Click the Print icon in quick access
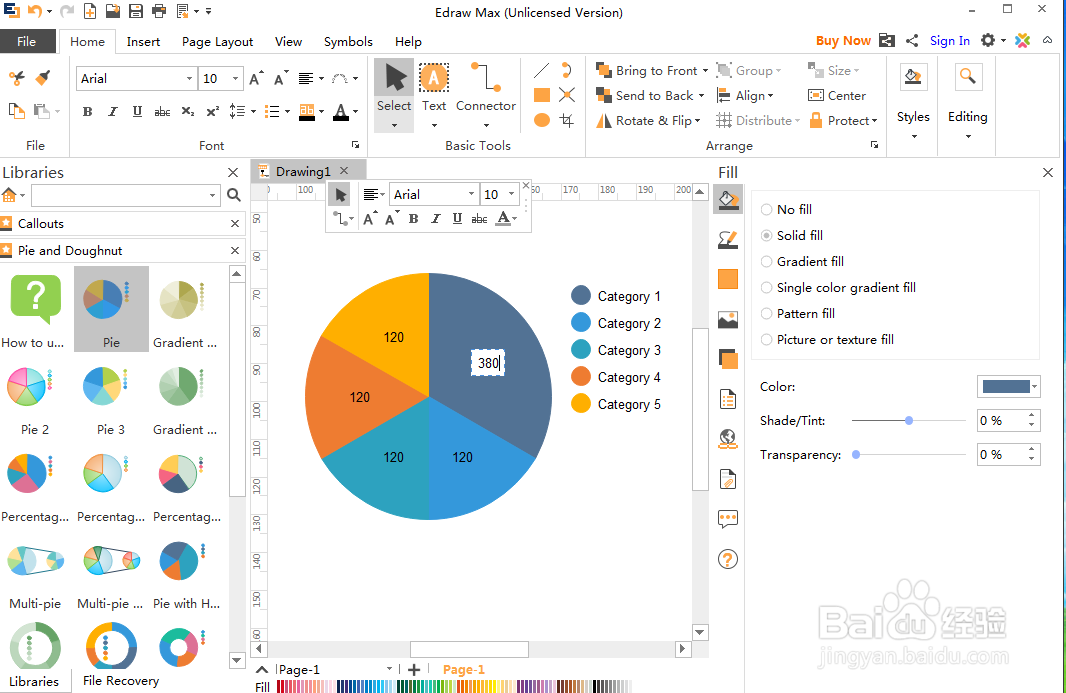 point(158,11)
